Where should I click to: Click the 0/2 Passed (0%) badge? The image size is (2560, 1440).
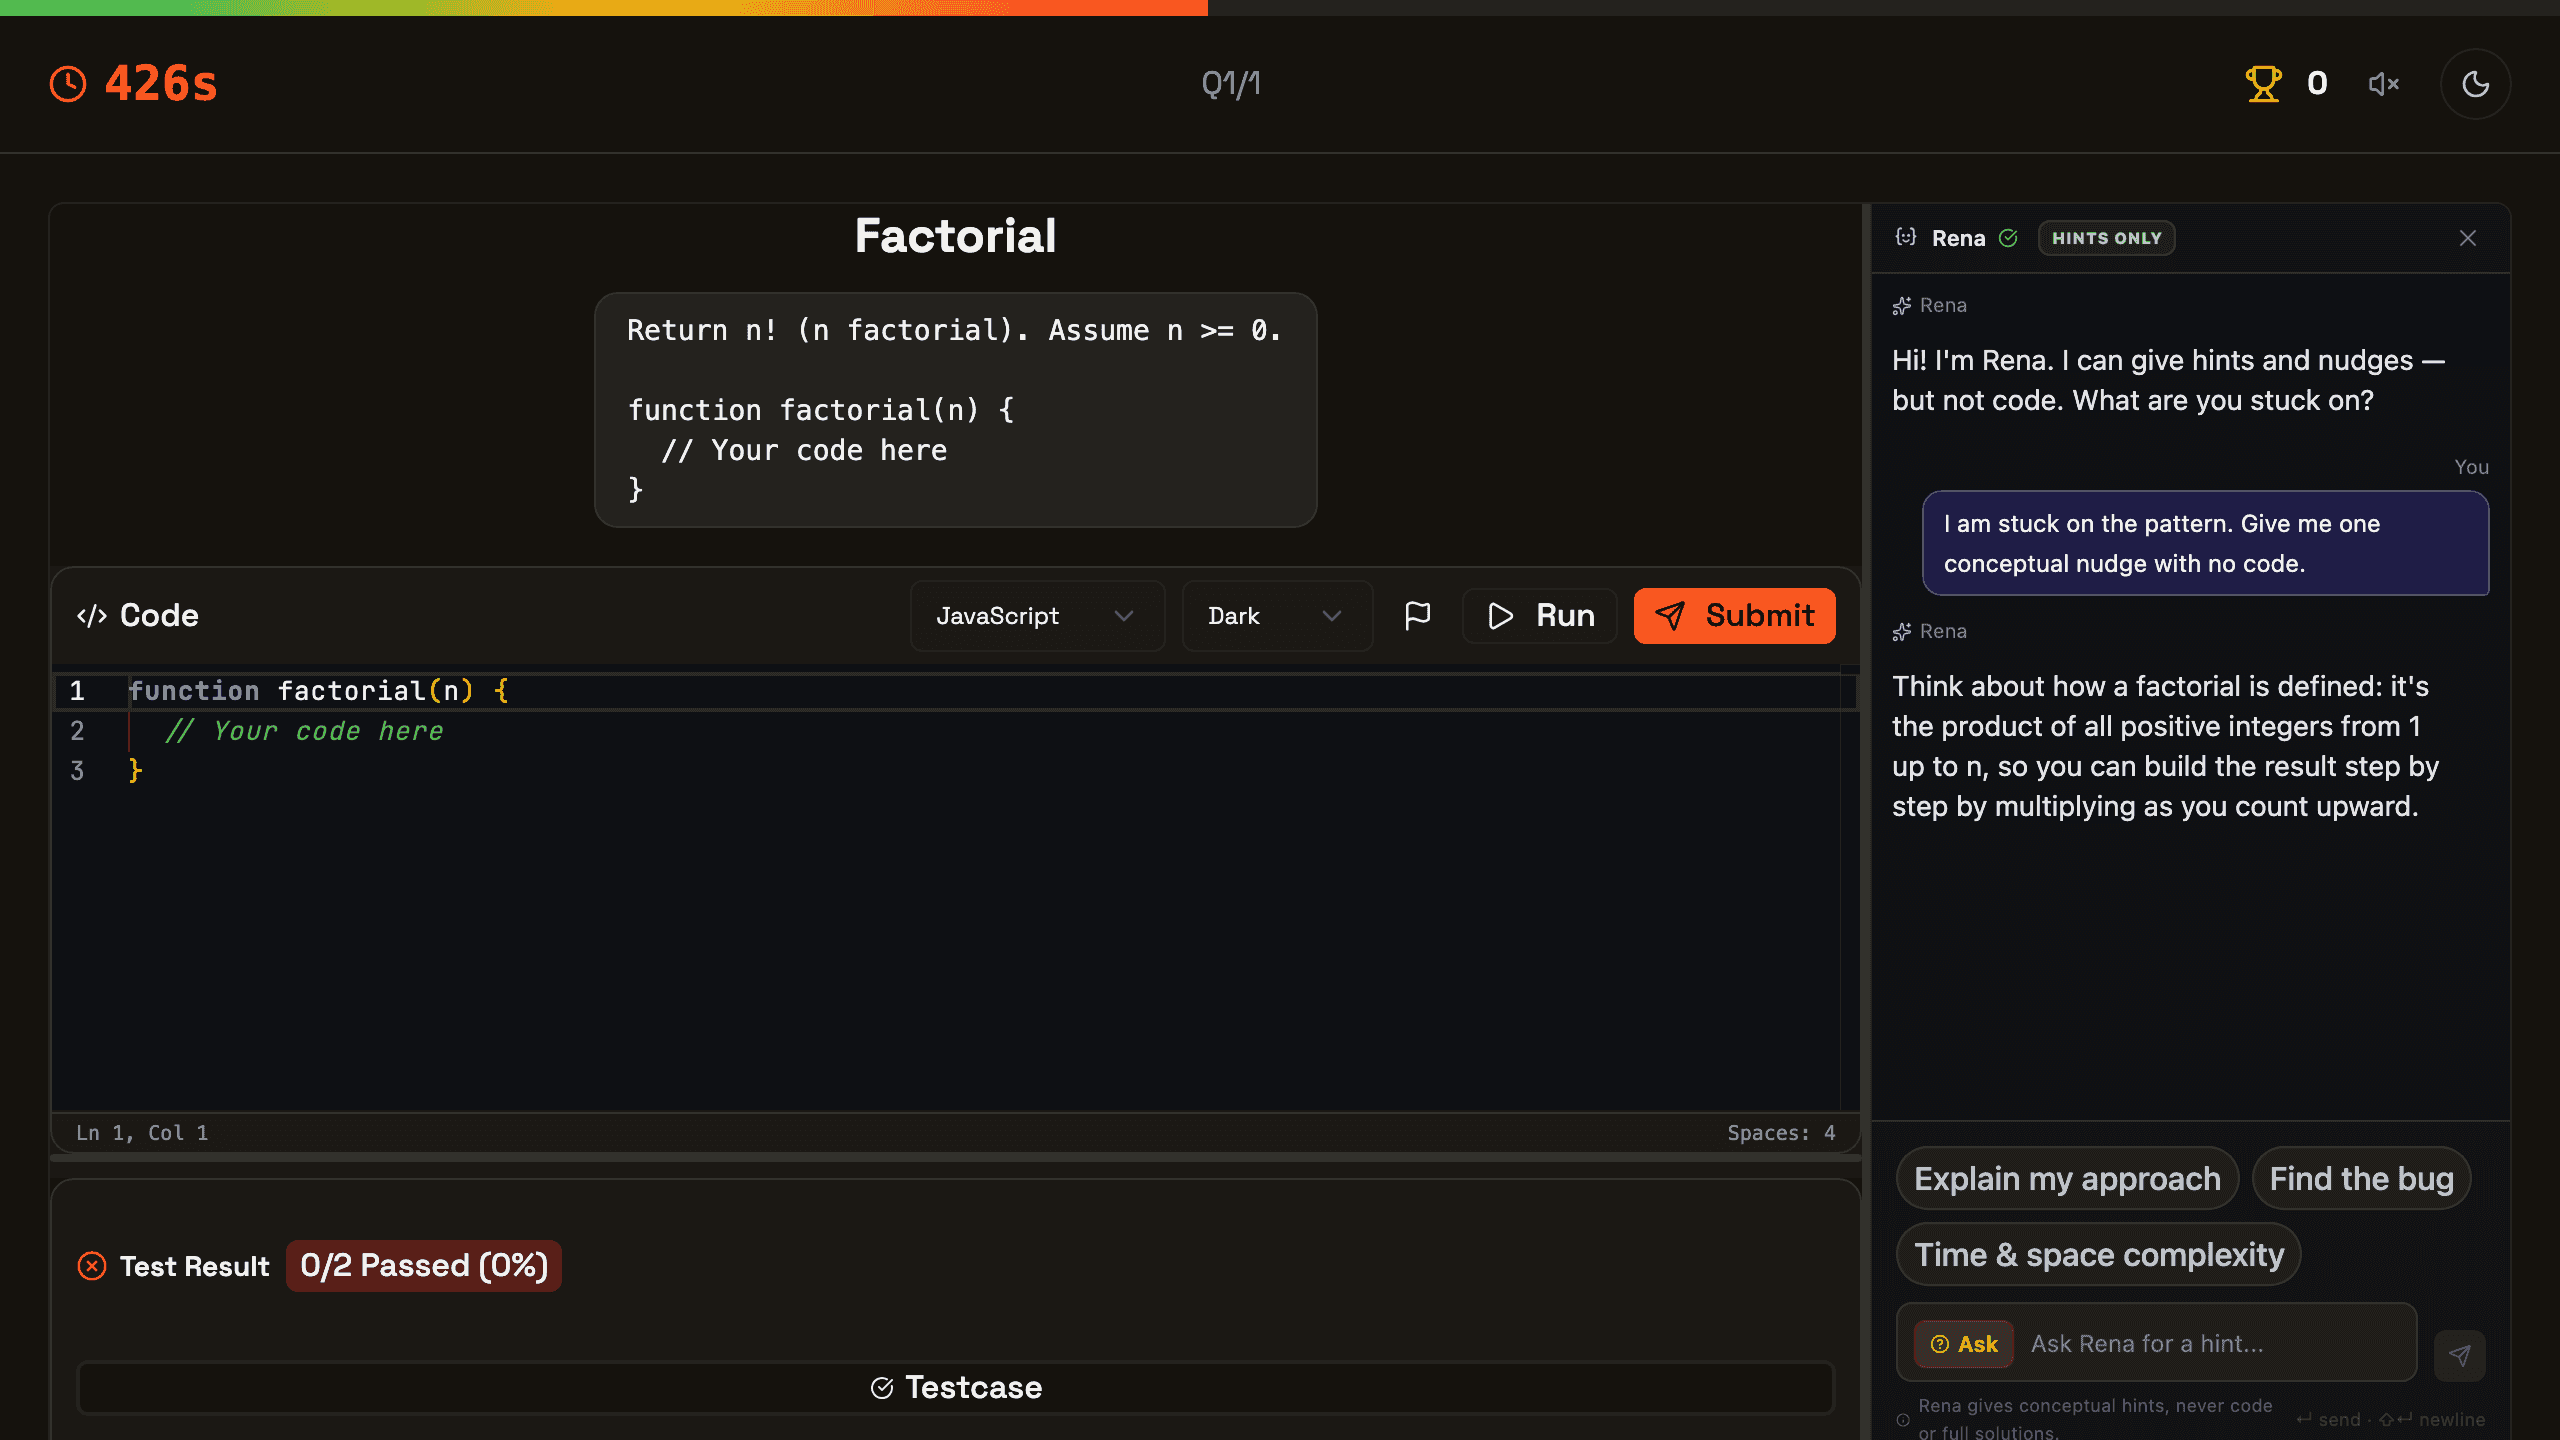(424, 1266)
